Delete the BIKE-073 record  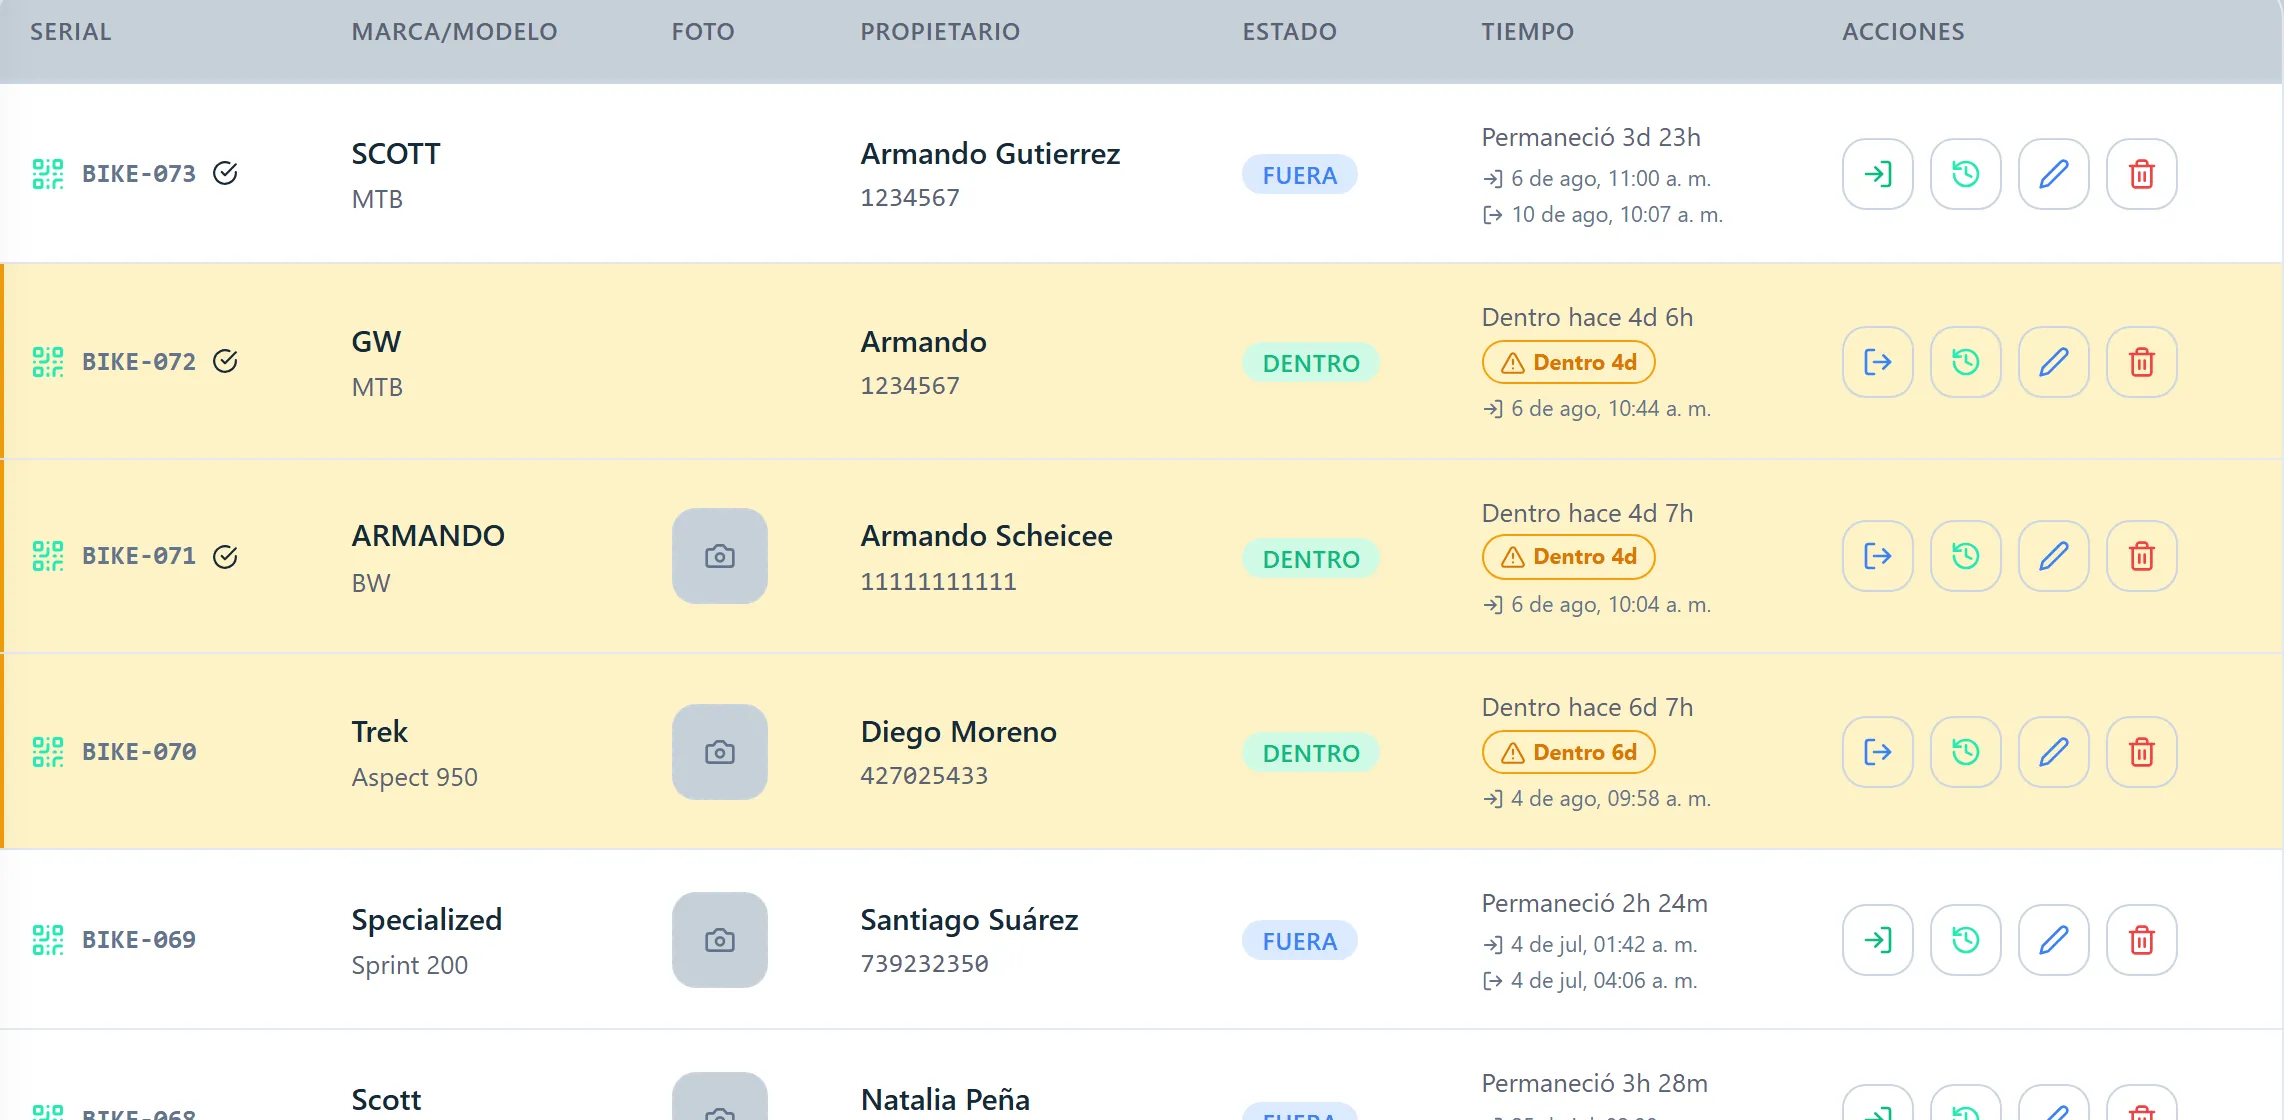click(x=2141, y=174)
